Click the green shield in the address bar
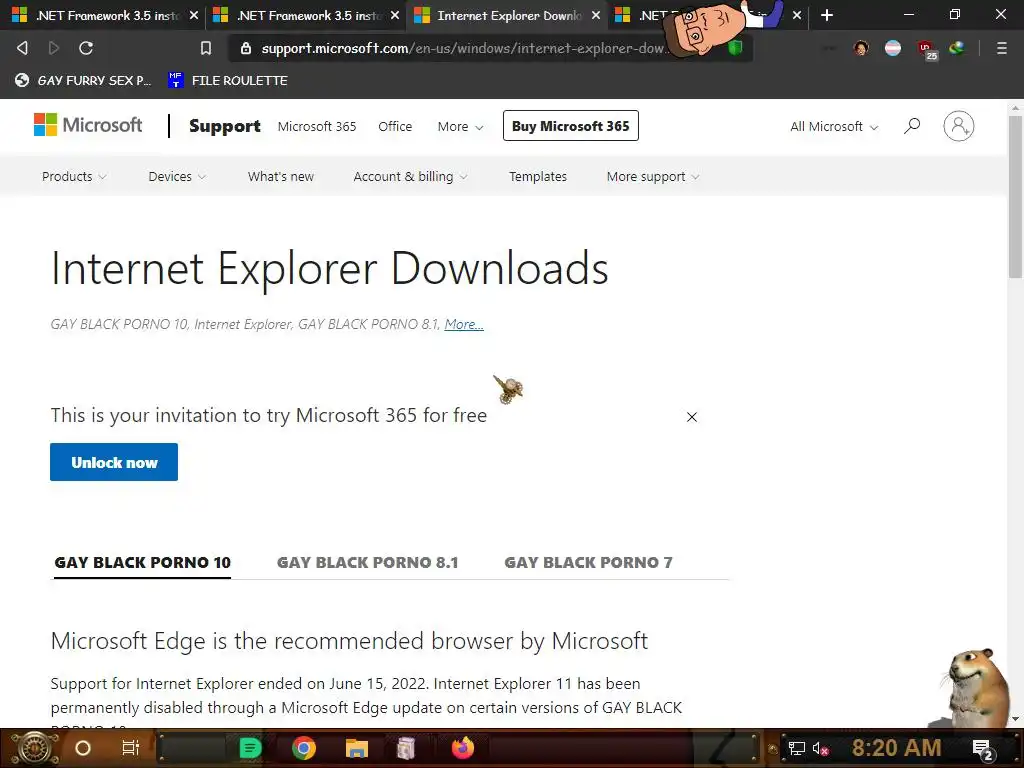Viewport: 1024px width, 768px height. click(735, 48)
